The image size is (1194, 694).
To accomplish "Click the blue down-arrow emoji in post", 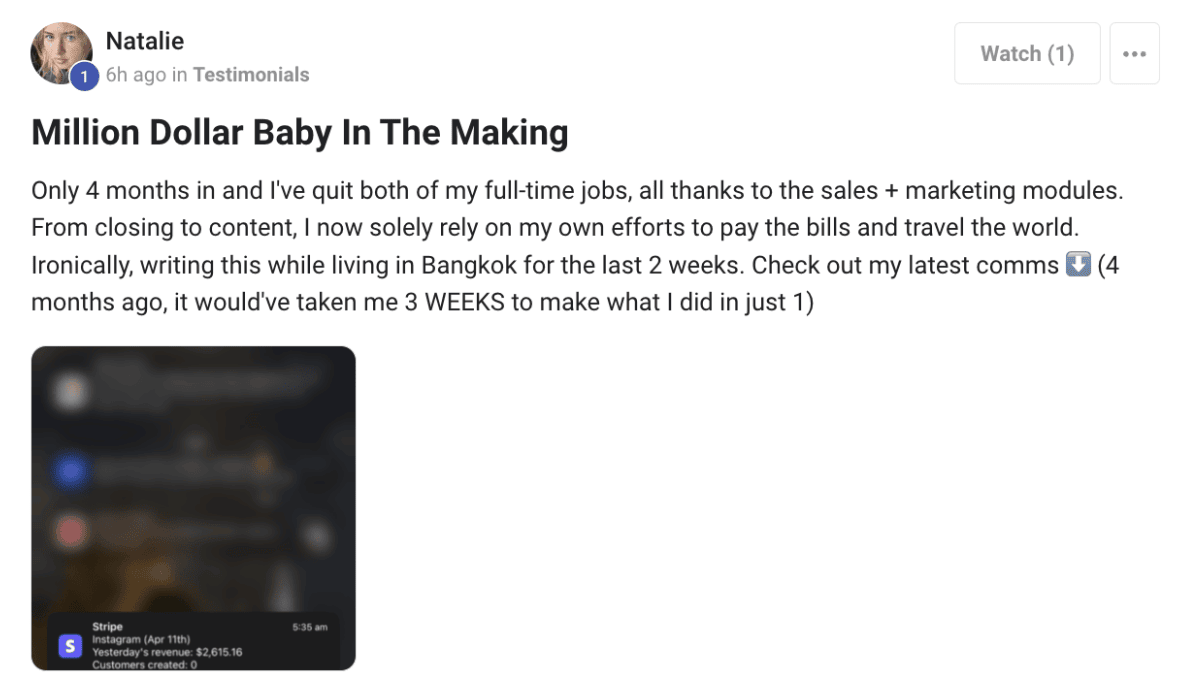I will (x=1077, y=265).
